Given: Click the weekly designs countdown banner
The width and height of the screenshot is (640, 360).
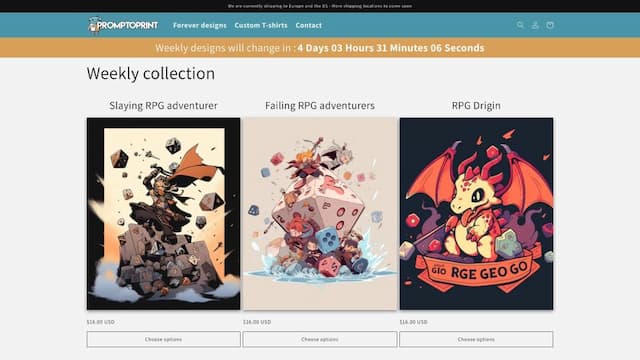Looking at the screenshot, I should click(x=320, y=48).
